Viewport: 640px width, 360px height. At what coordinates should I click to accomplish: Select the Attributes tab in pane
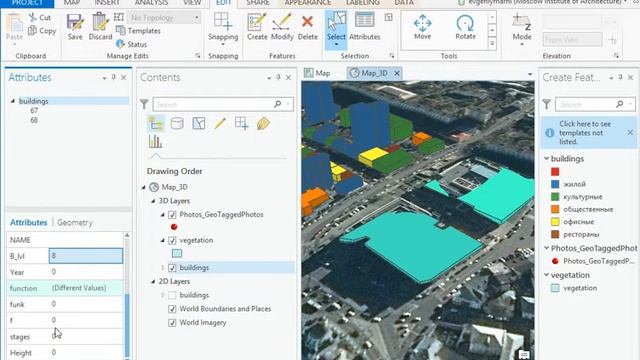click(29, 222)
